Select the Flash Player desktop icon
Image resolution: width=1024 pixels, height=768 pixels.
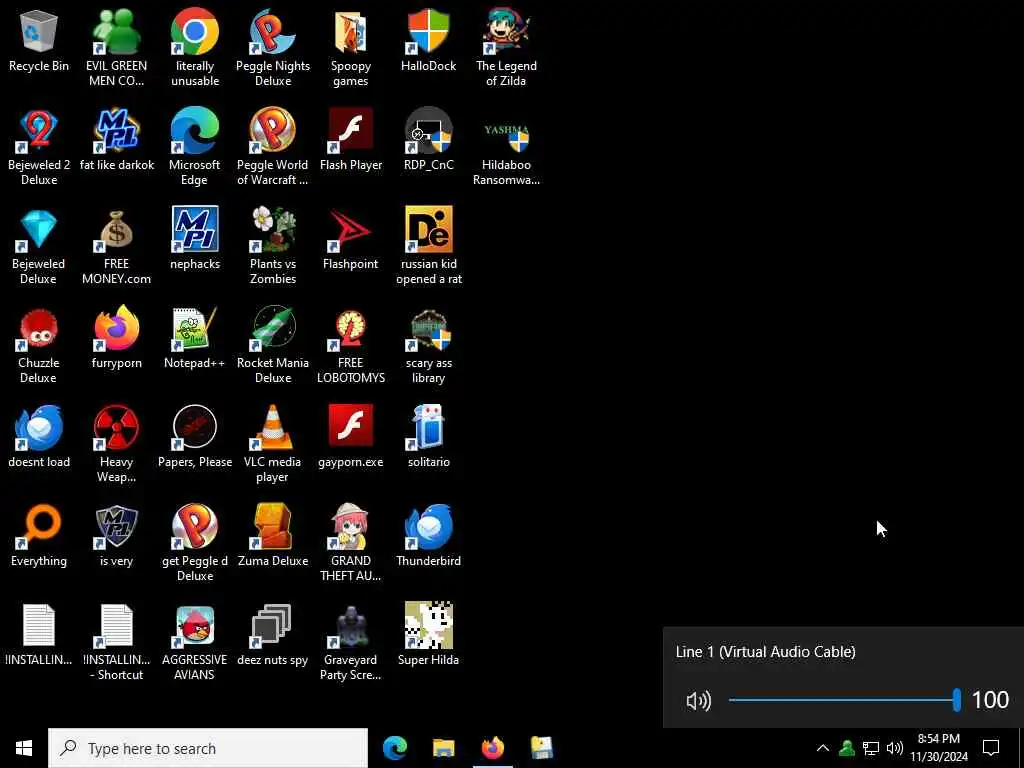click(351, 140)
